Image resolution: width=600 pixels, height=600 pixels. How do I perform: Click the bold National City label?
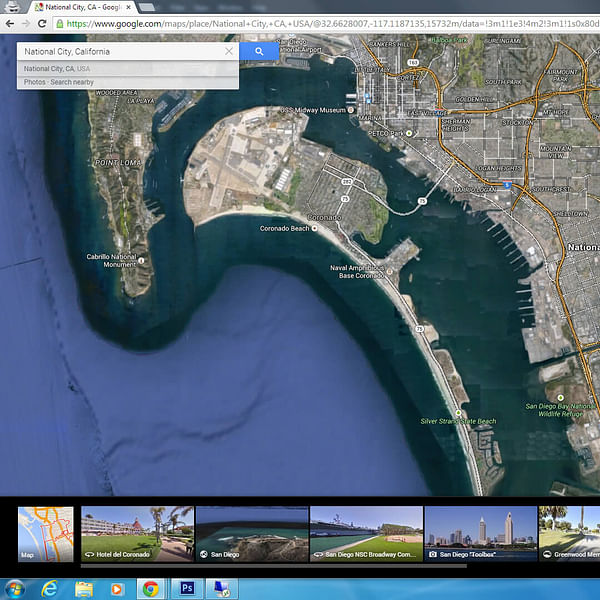(584, 248)
